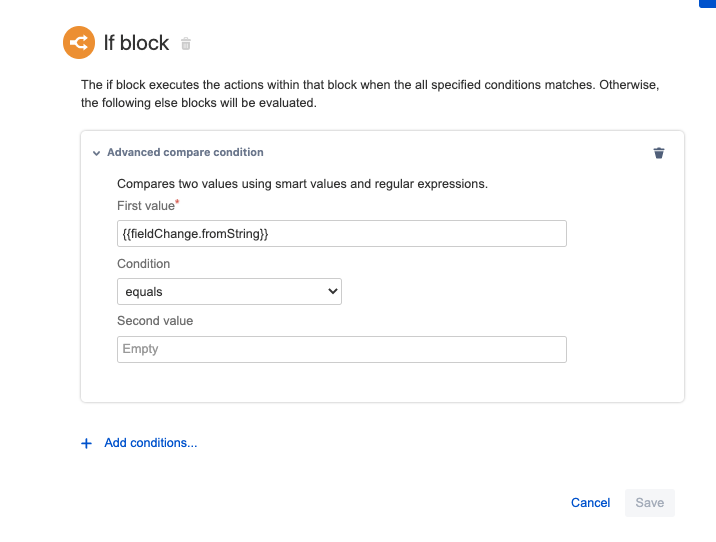The height and width of the screenshot is (542, 716).
Task: Click the Add conditions... link
Action: point(150,443)
